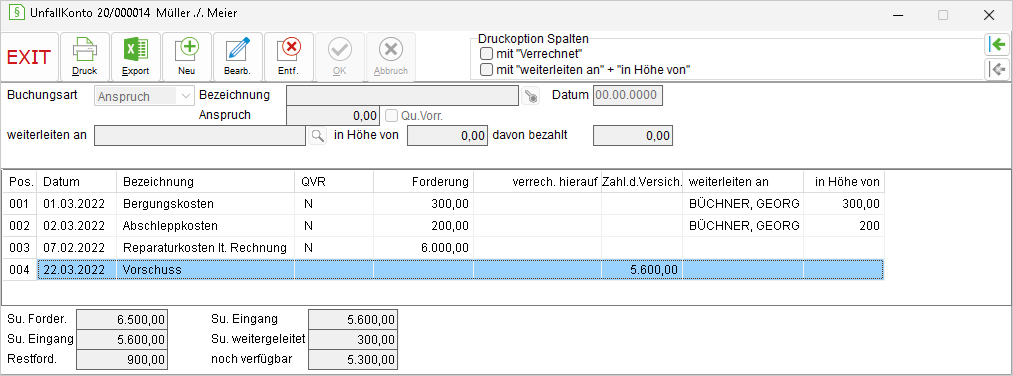Enable the mit "Verrechnet" print option
1013x376 pixels.
tap(486, 53)
